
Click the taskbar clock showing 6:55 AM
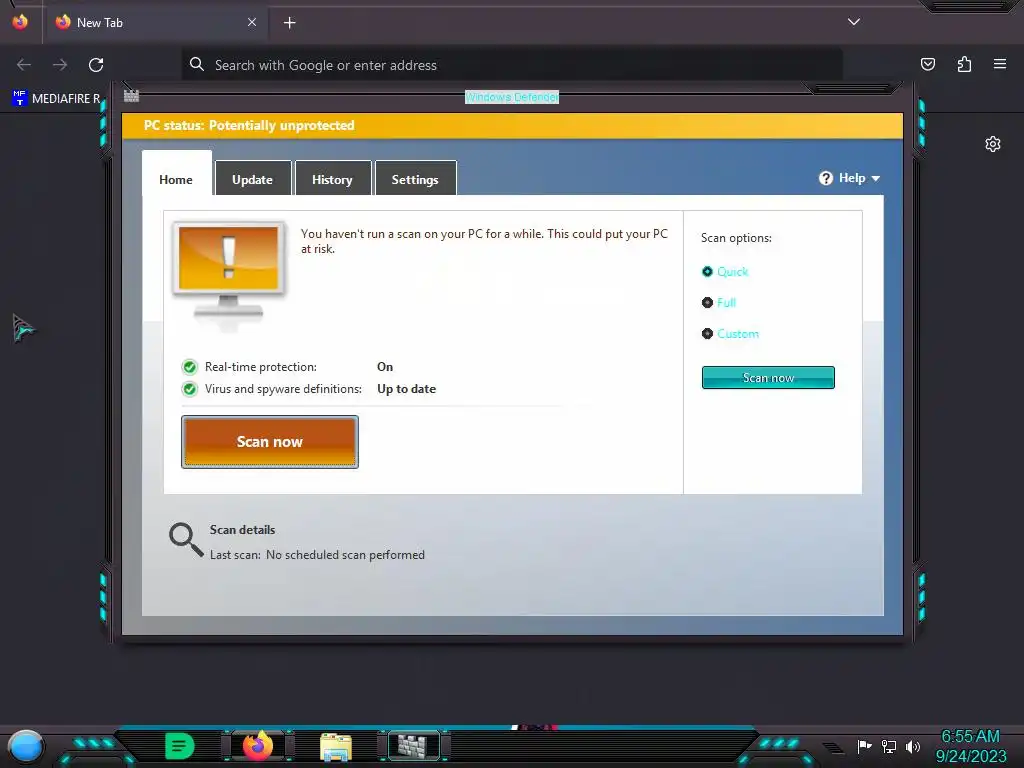pyautogui.click(x=970, y=737)
